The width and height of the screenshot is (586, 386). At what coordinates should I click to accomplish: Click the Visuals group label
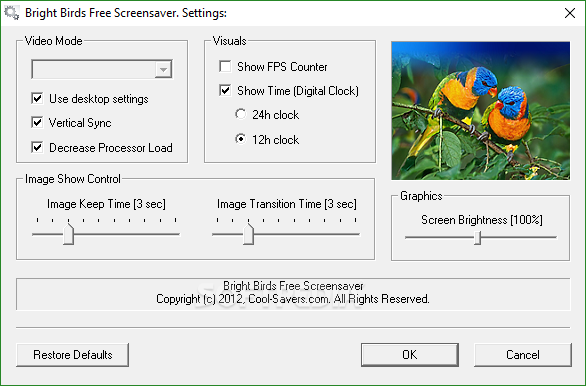[229, 41]
